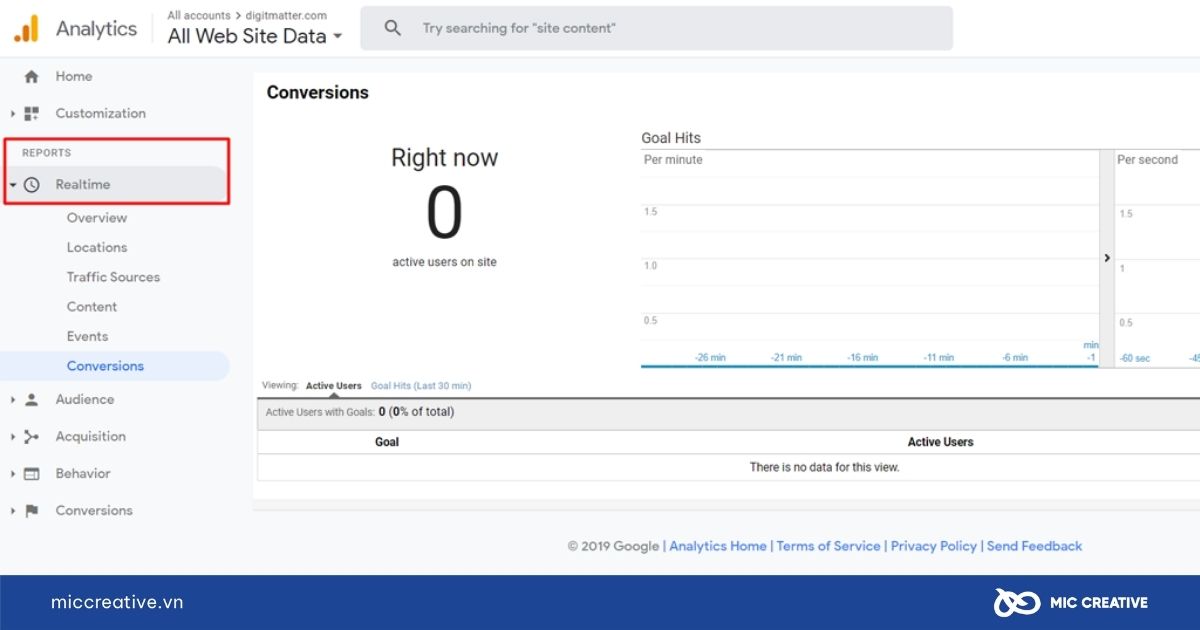This screenshot has width=1200, height=630.
Task: Expand the Audience section arrow
Action: pos(13,400)
